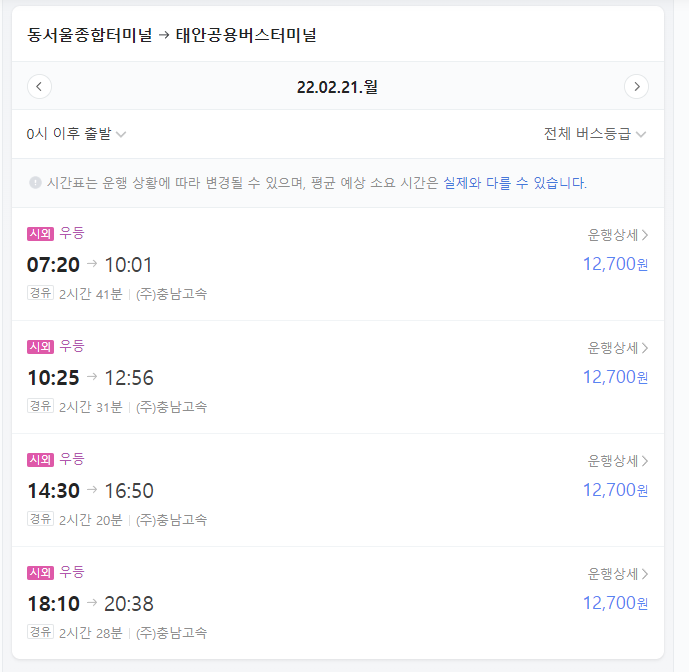
Task: Open the 0시 이후 출발 departure time dropdown
Action: 76,134
